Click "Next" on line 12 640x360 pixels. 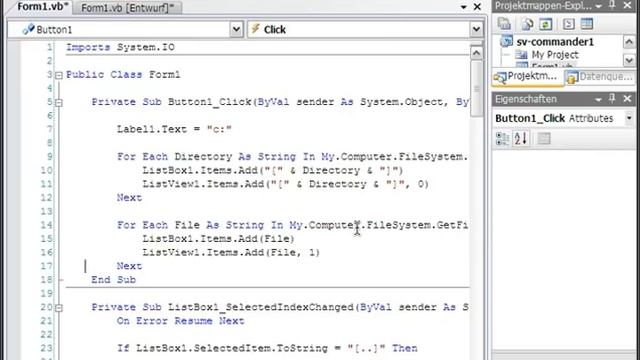129,198
